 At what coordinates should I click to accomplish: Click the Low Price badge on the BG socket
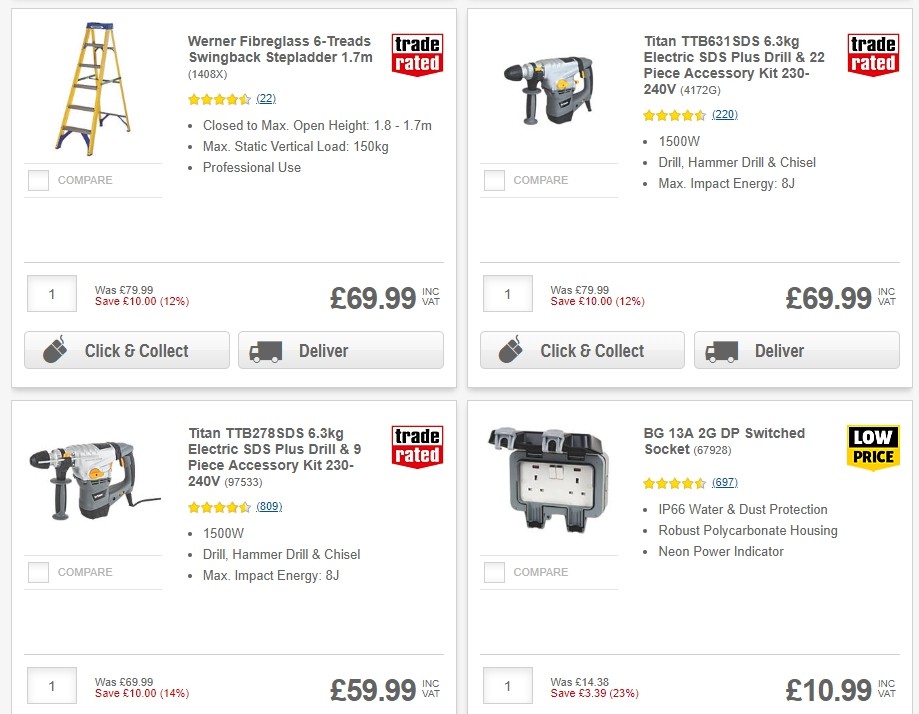tap(873, 446)
